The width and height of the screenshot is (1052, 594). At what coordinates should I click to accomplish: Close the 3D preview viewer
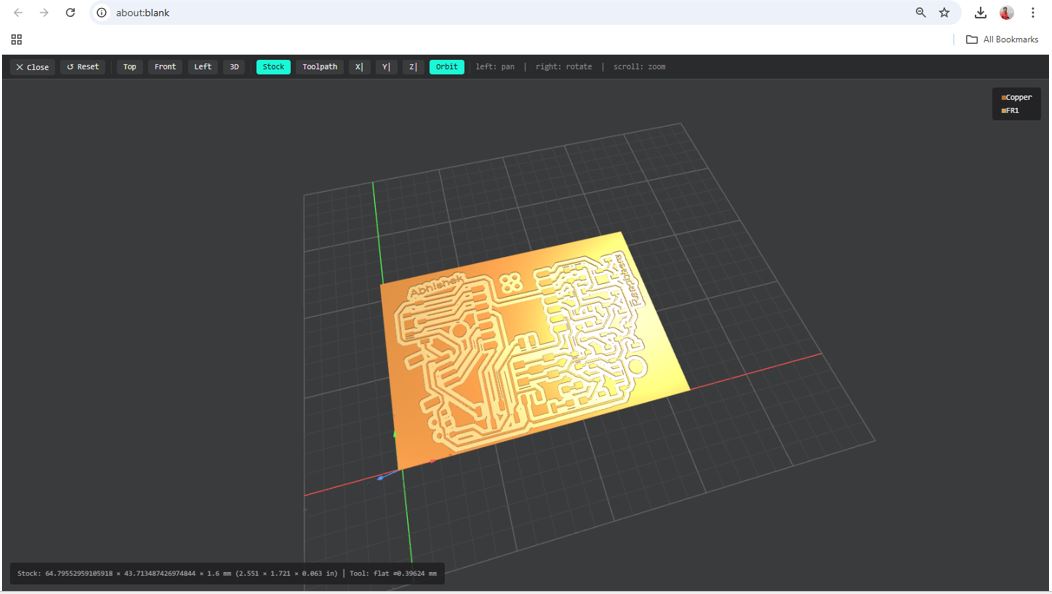point(32,67)
